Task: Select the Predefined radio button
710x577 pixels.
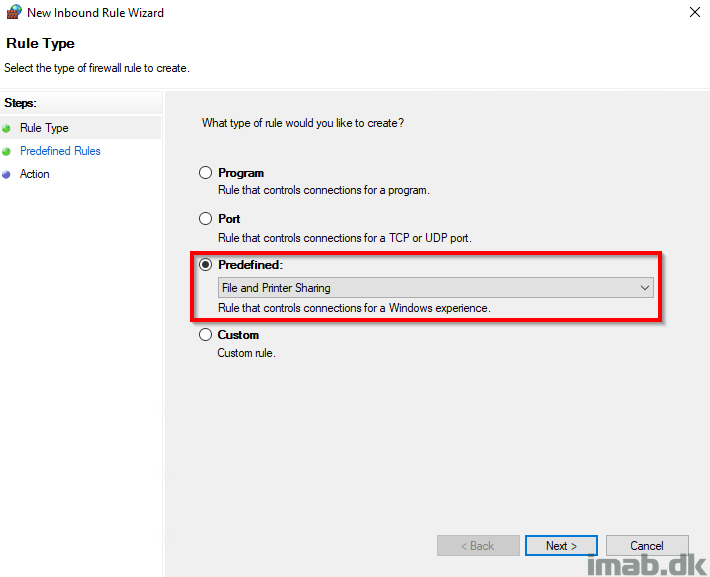Action: 206,264
